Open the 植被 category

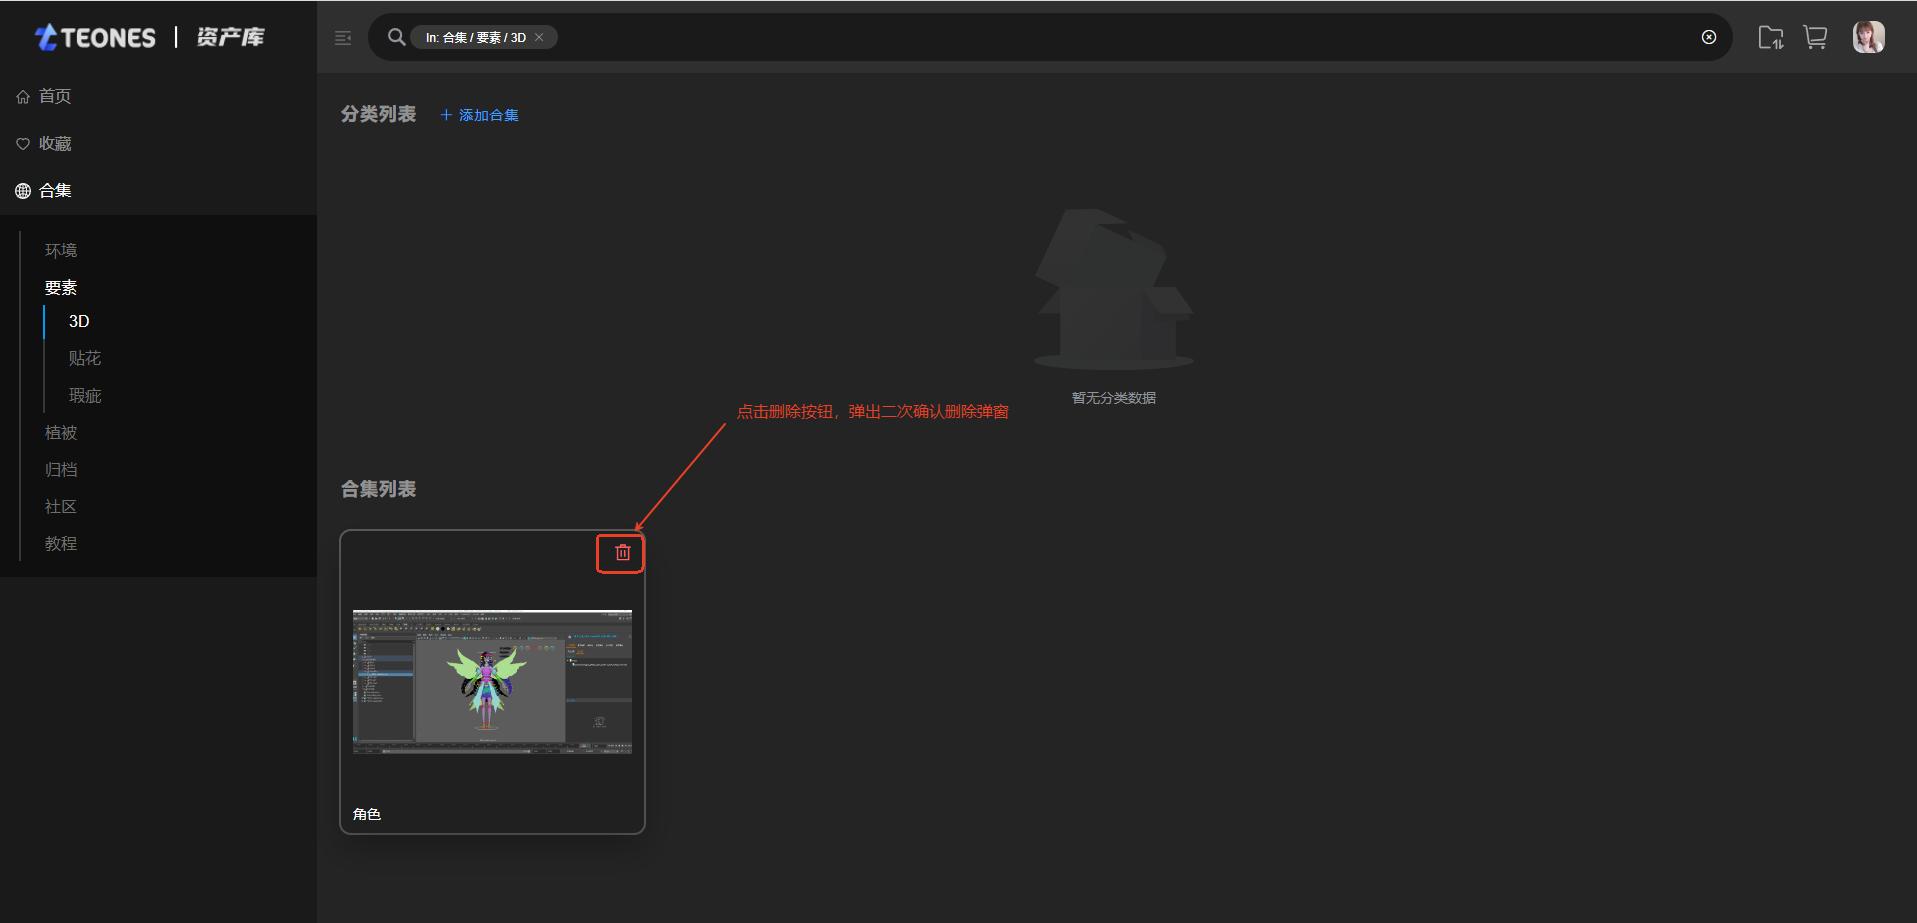(x=61, y=432)
